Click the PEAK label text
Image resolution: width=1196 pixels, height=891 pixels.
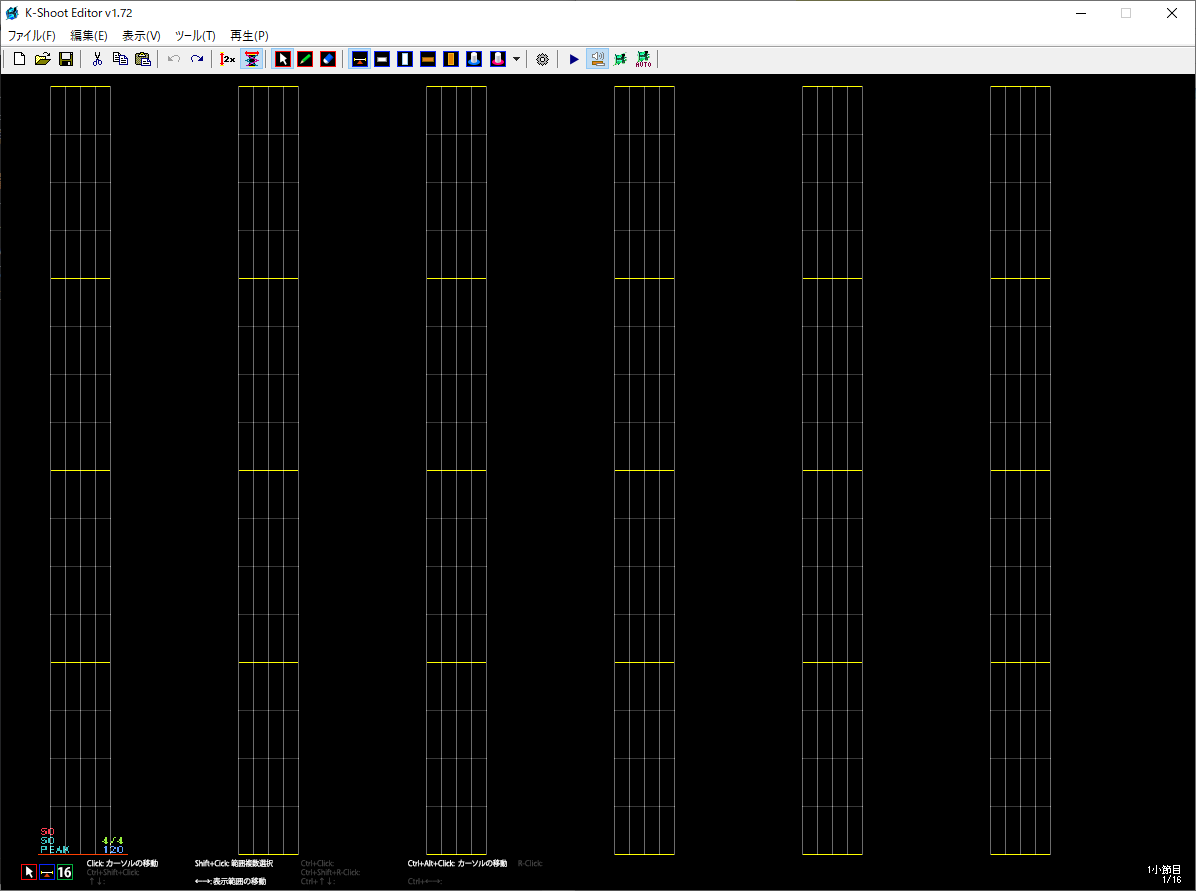click(x=55, y=849)
